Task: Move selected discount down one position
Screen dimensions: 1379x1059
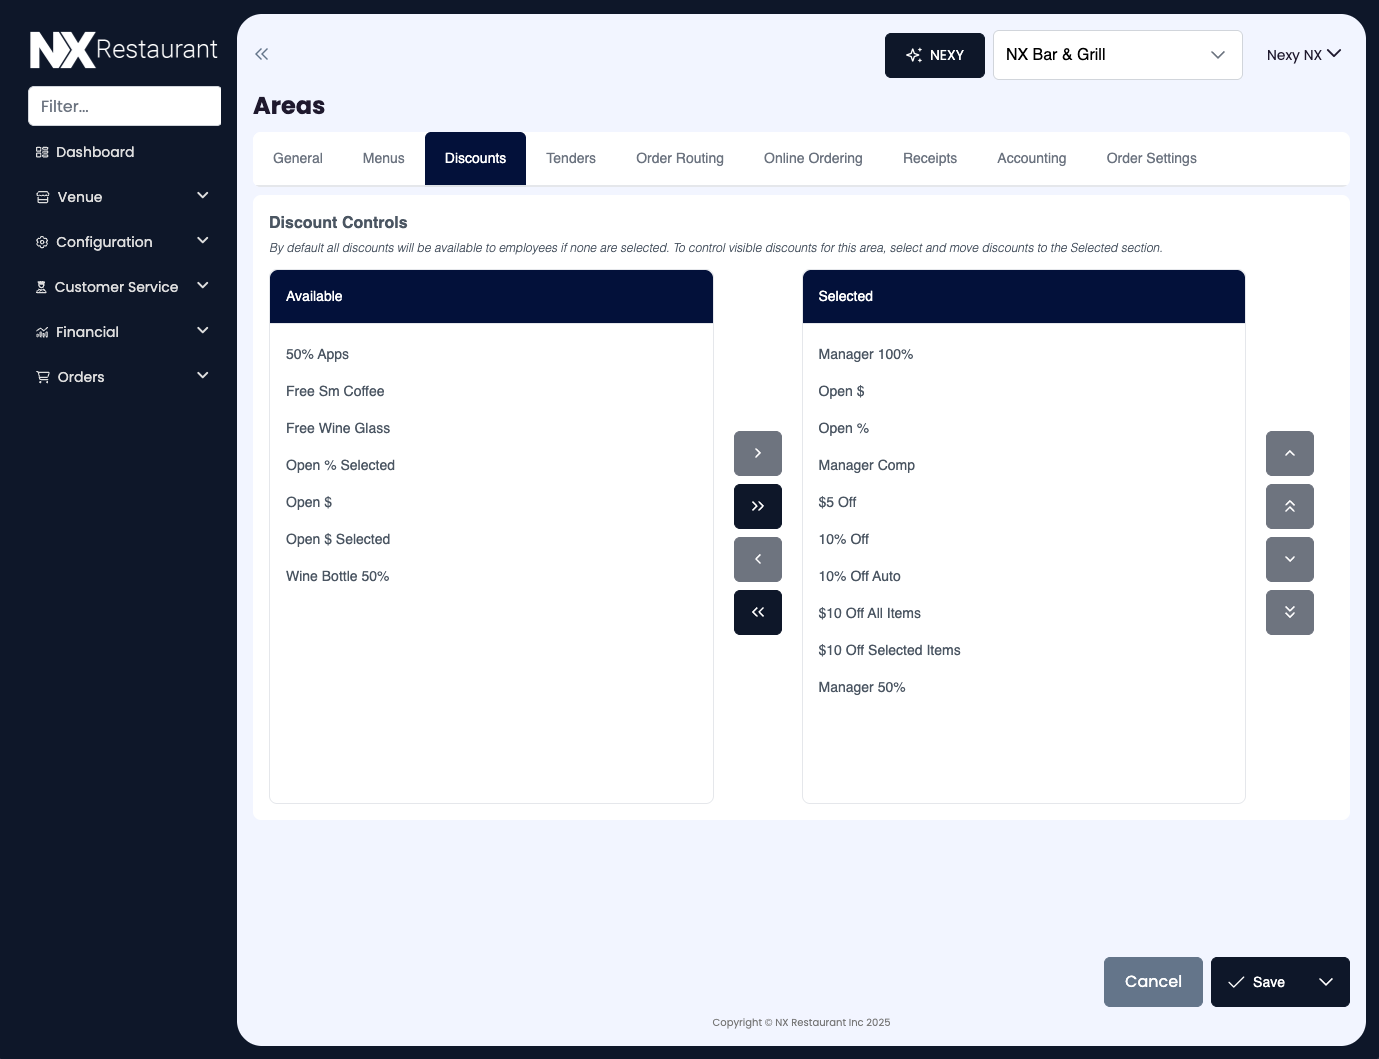Action: [x=1289, y=559]
